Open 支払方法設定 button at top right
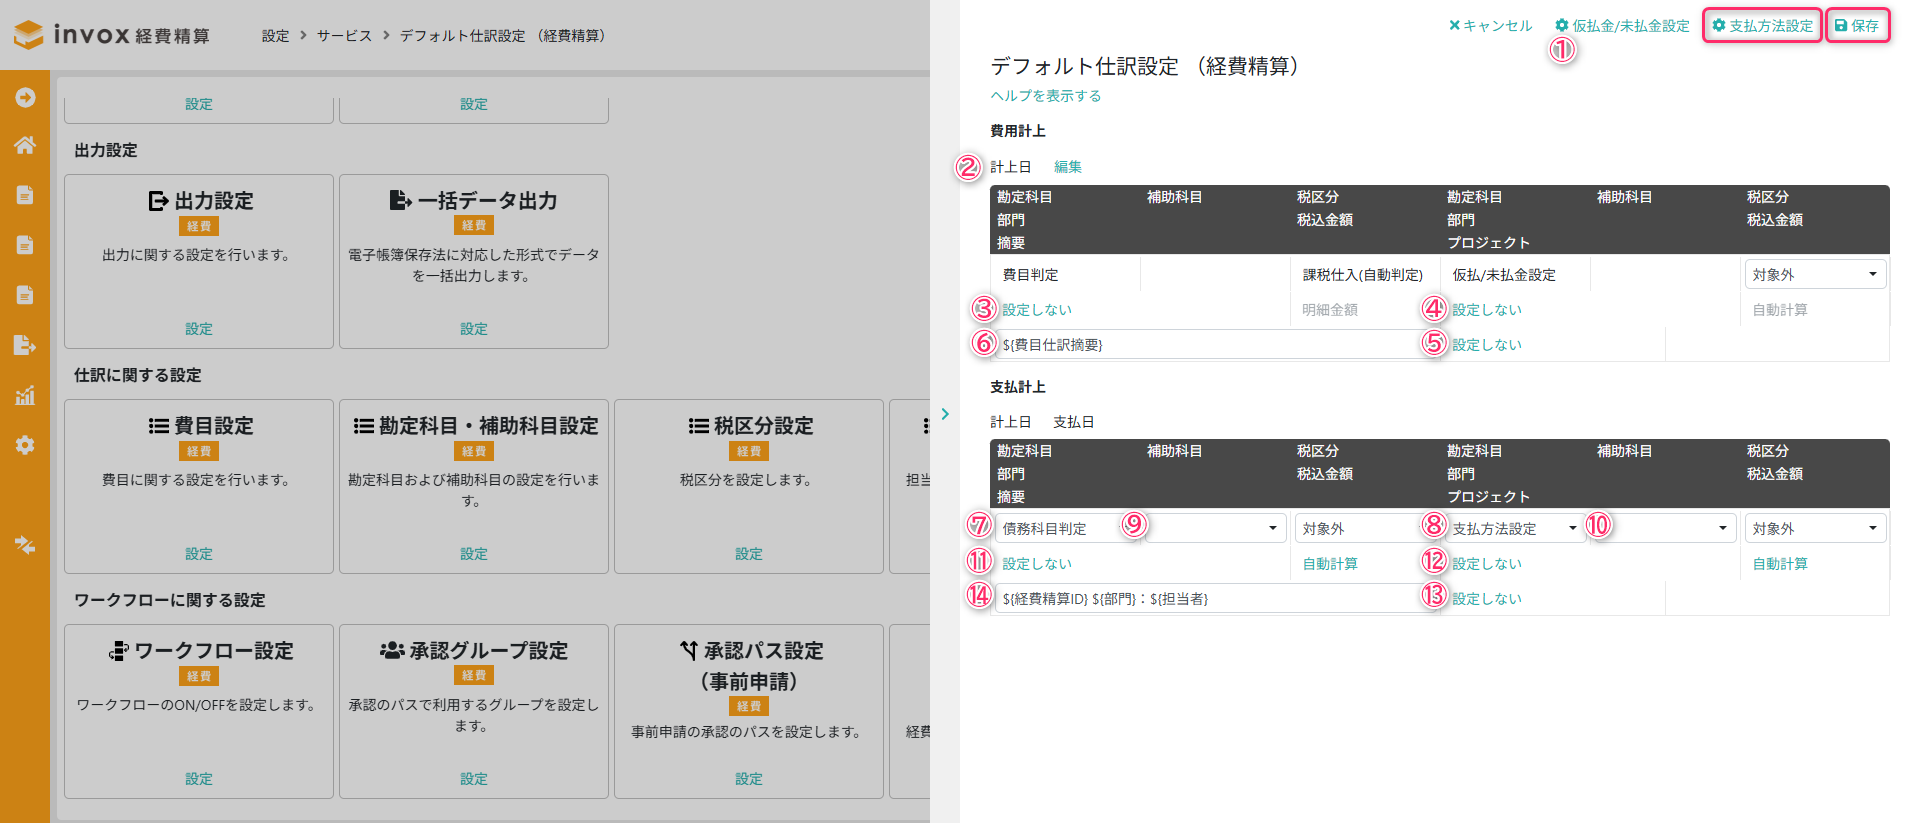1918x823 pixels. (x=1762, y=26)
